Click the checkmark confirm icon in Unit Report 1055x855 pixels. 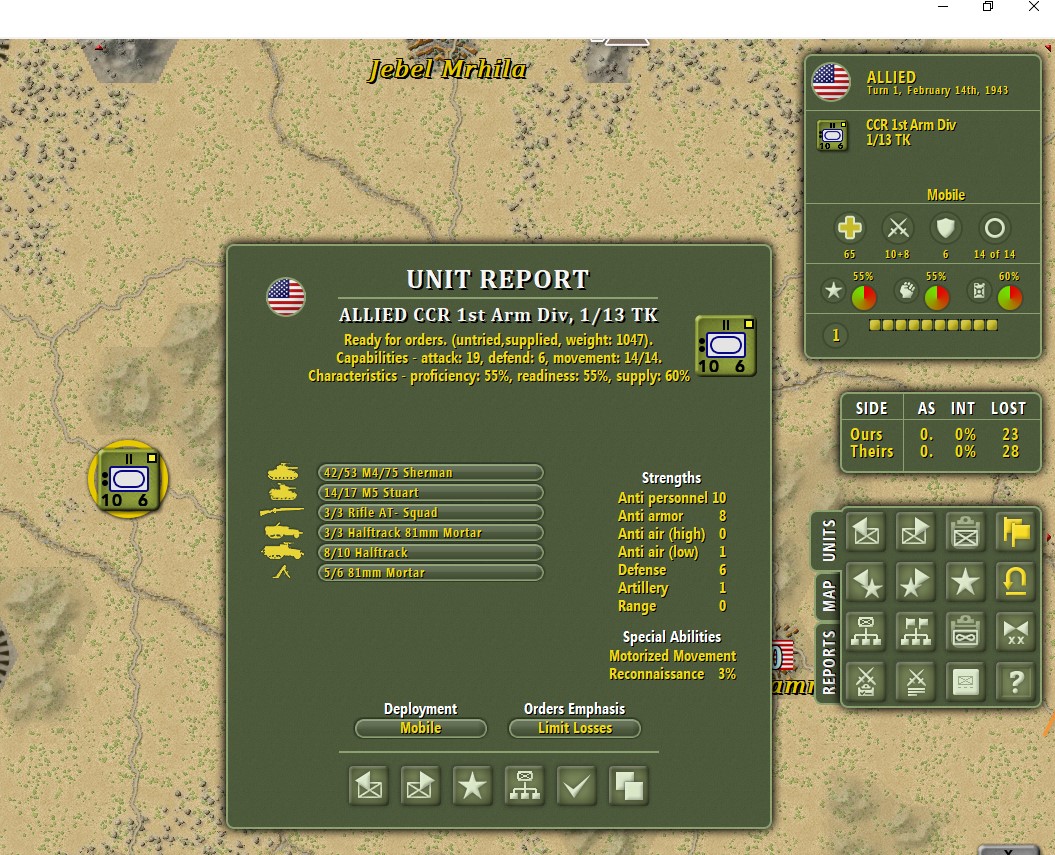tap(577, 785)
